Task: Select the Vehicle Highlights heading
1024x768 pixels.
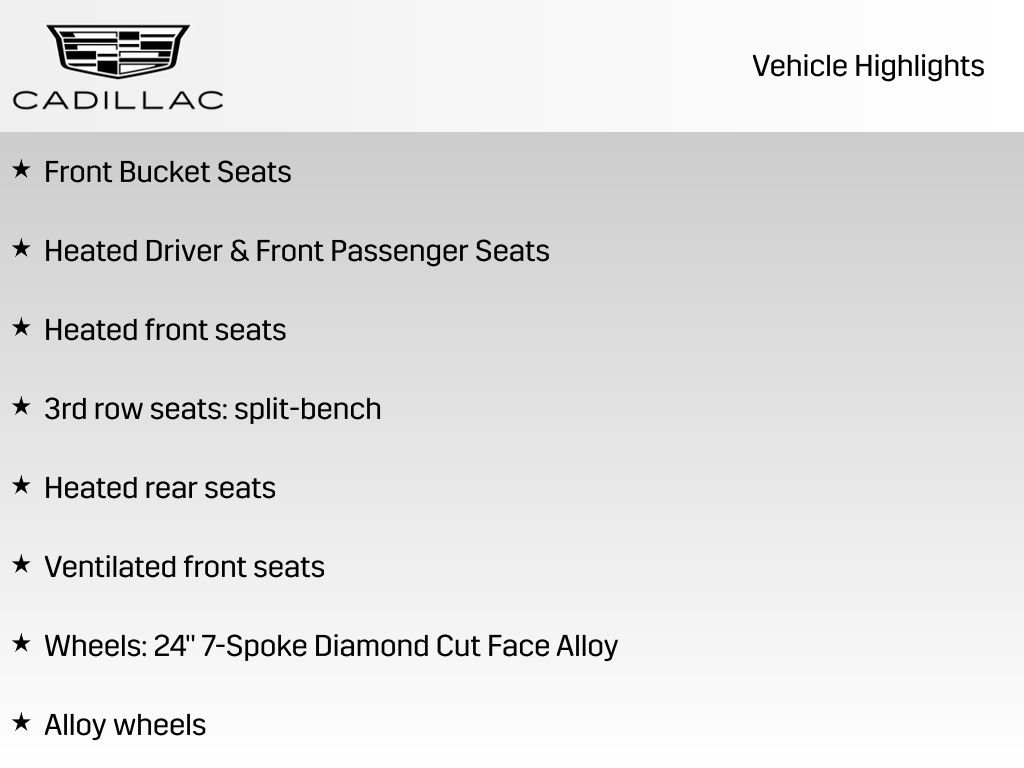Action: 868,66
